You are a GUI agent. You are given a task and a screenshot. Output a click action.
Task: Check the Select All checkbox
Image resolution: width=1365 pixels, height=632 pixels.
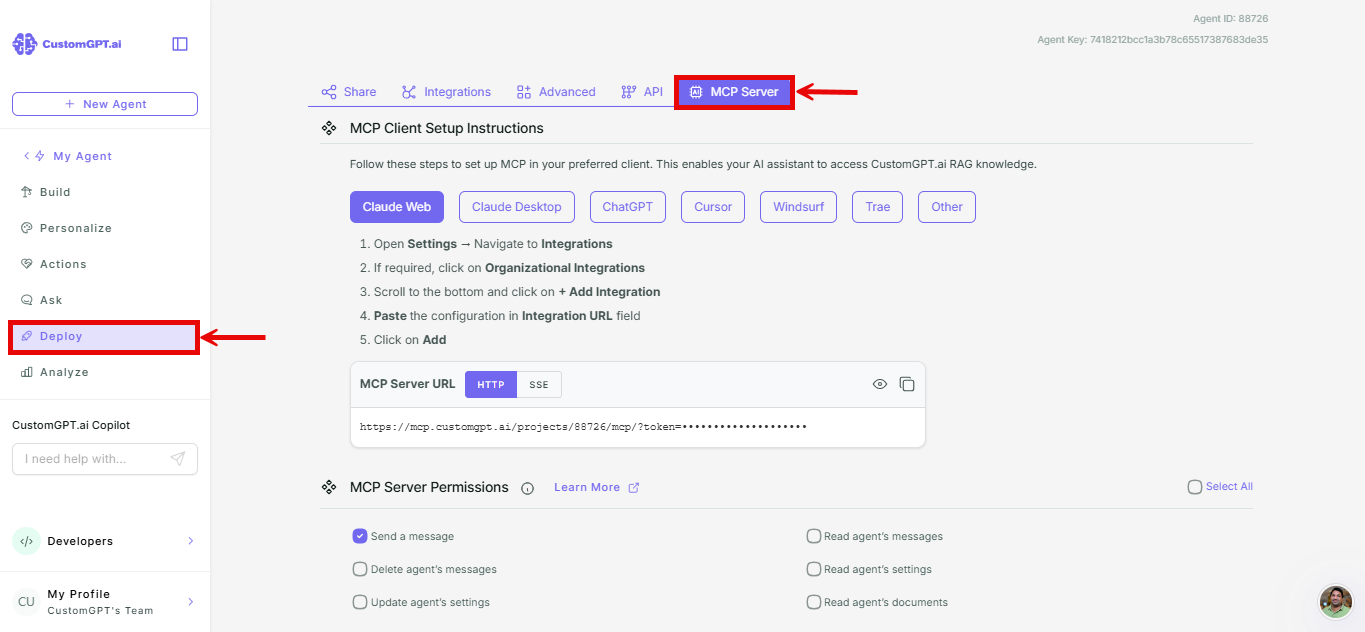click(x=1195, y=487)
